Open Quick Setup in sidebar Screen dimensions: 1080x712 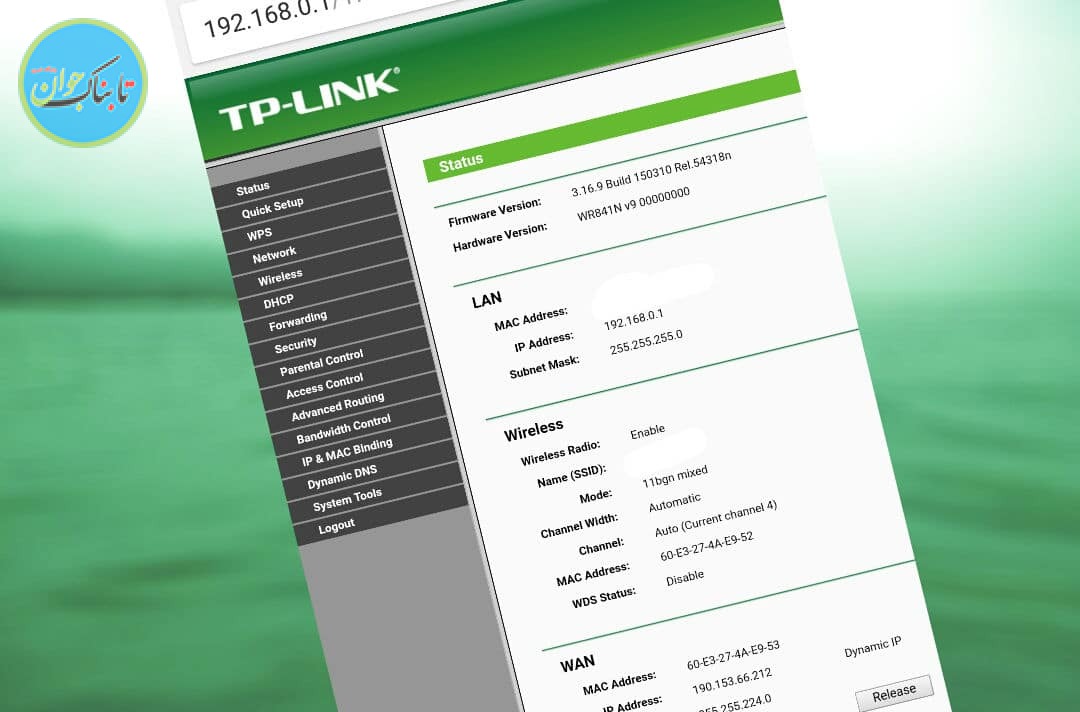[x=272, y=208]
